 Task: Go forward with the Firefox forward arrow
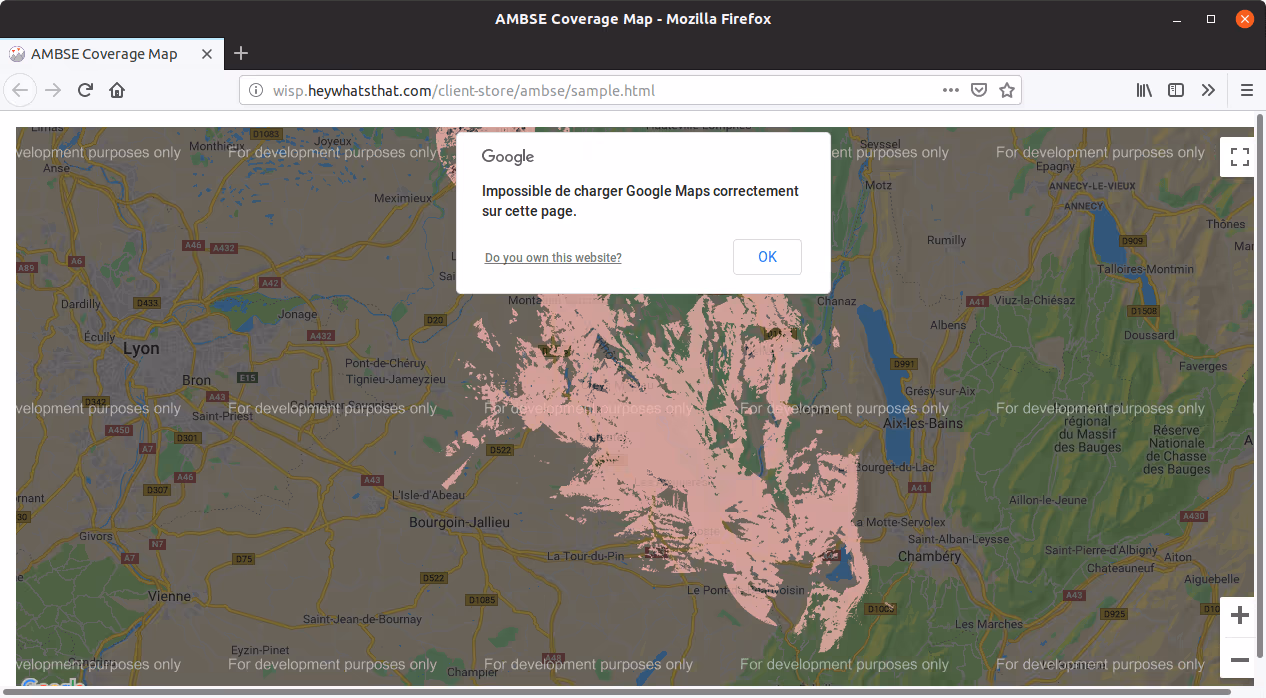[x=54, y=90]
